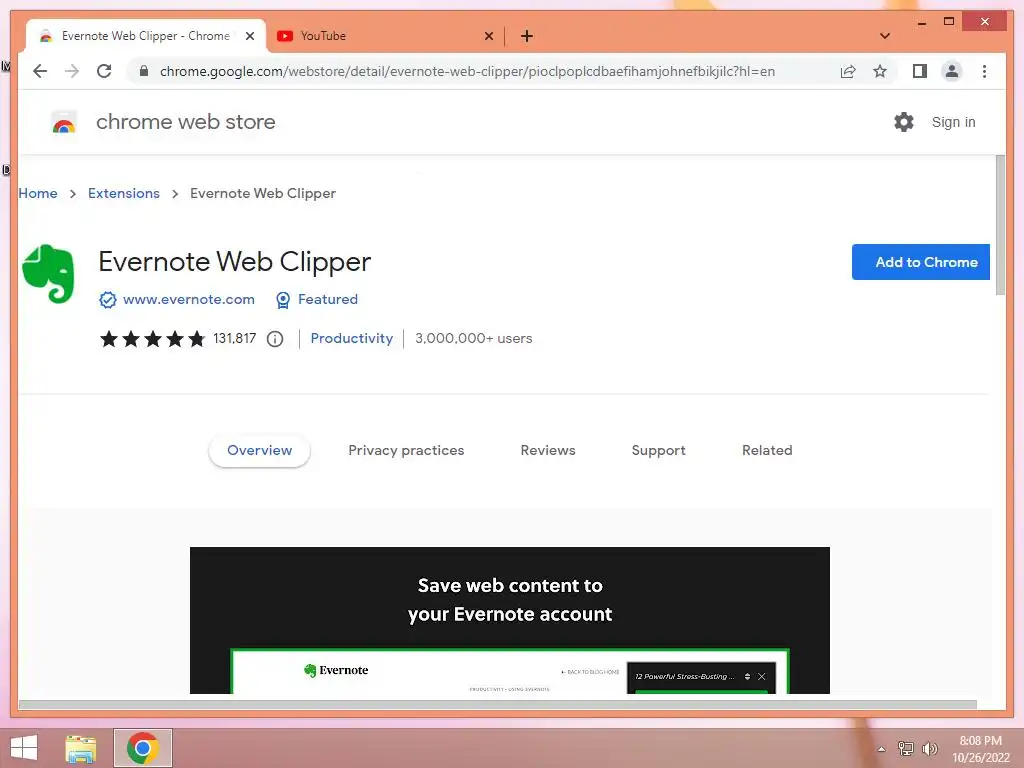Open network status tray icon
The image size is (1024, 768).
tap(905, 748)
